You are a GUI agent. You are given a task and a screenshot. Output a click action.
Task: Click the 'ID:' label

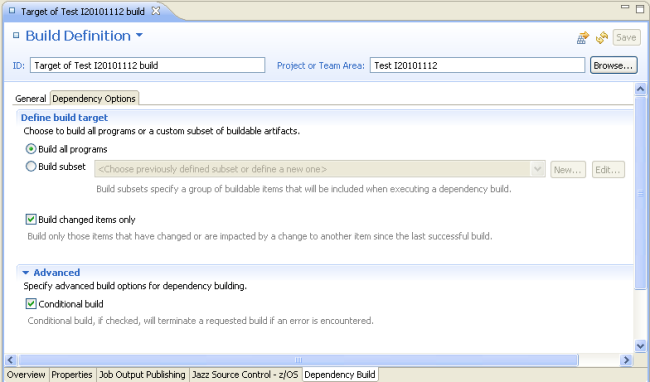click(x=19, y=65)
